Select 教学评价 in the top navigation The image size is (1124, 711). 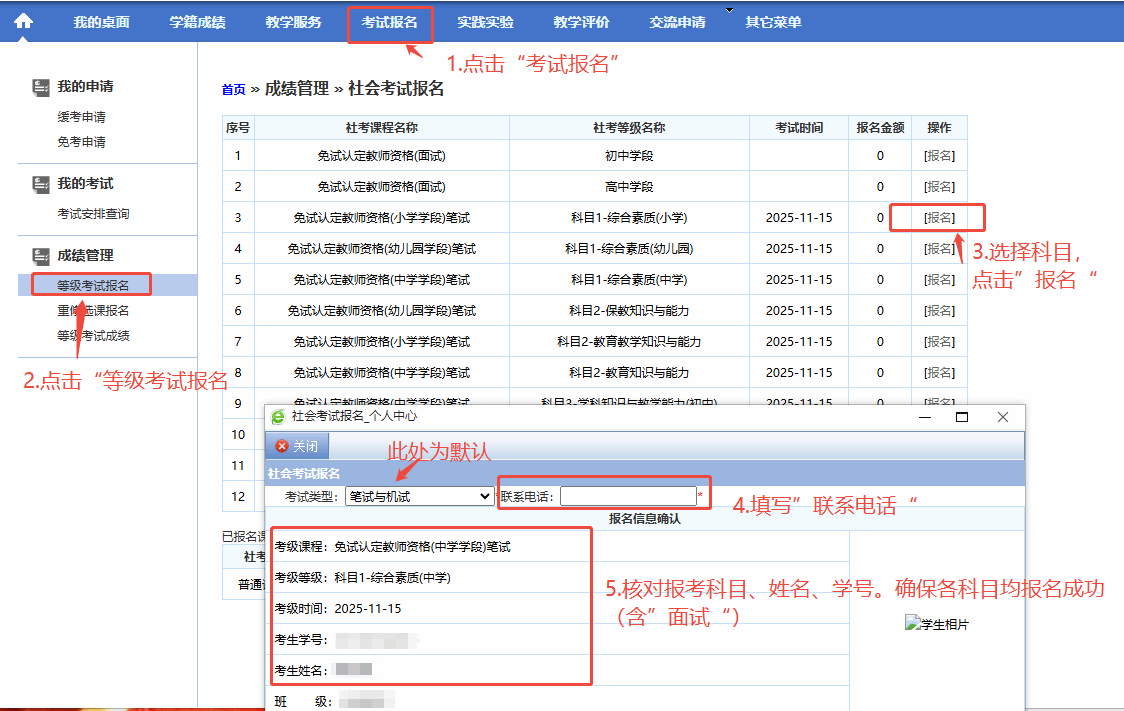pyautogui.click(x=581, y=22)
